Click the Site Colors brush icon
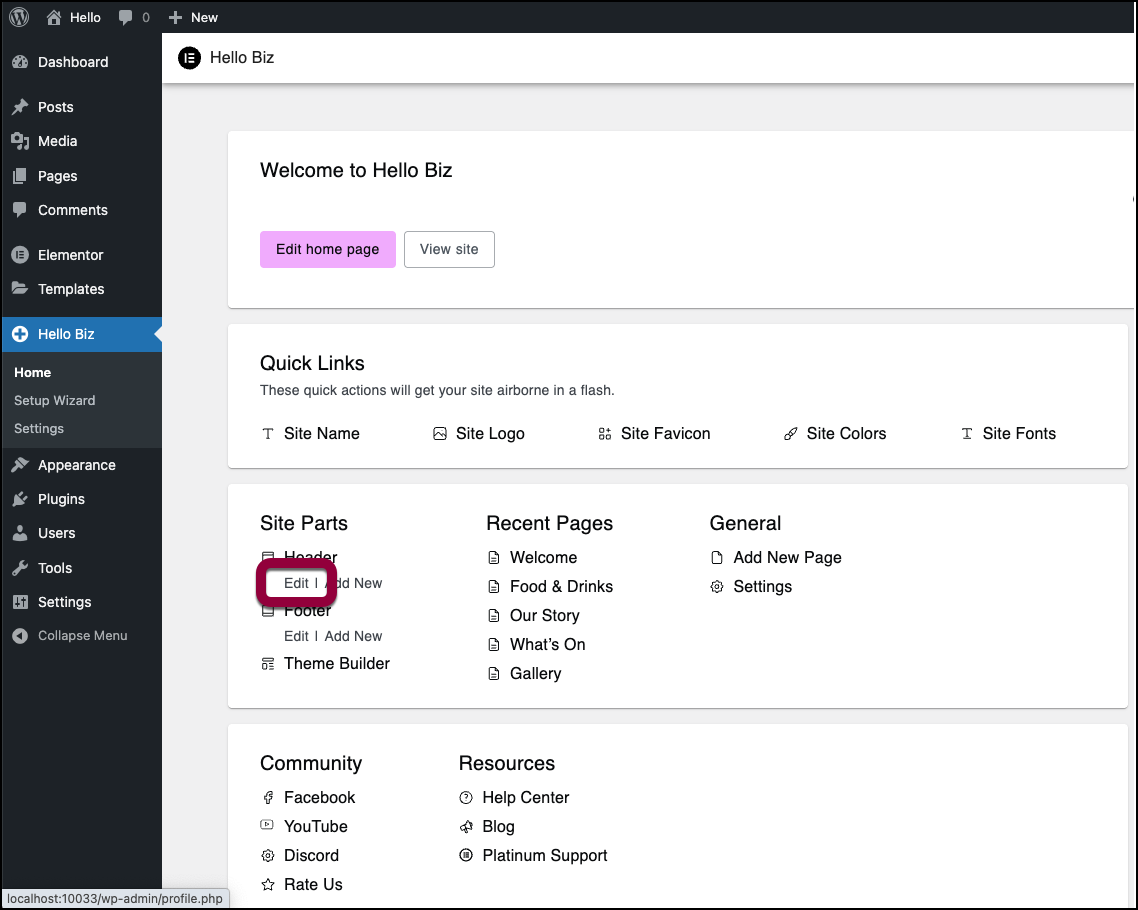This screenshot has height=910, width=1138. (790, 434)
